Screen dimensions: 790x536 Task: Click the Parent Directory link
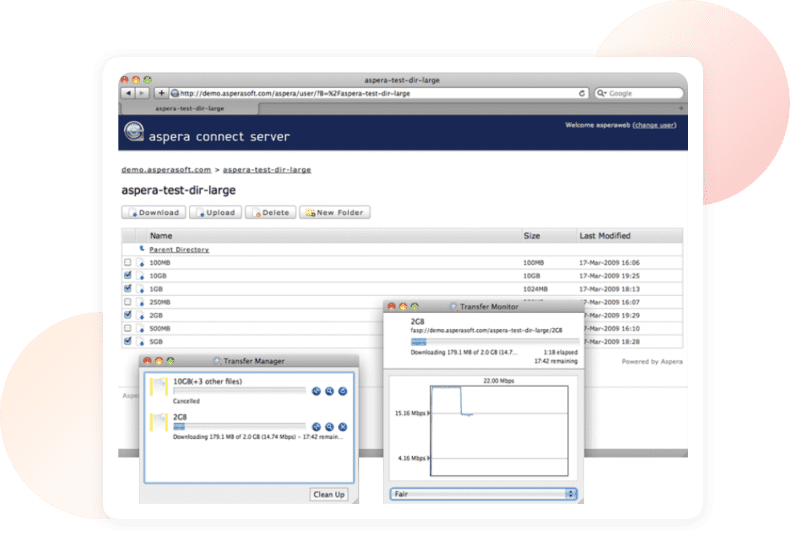[x=179, y=250]
